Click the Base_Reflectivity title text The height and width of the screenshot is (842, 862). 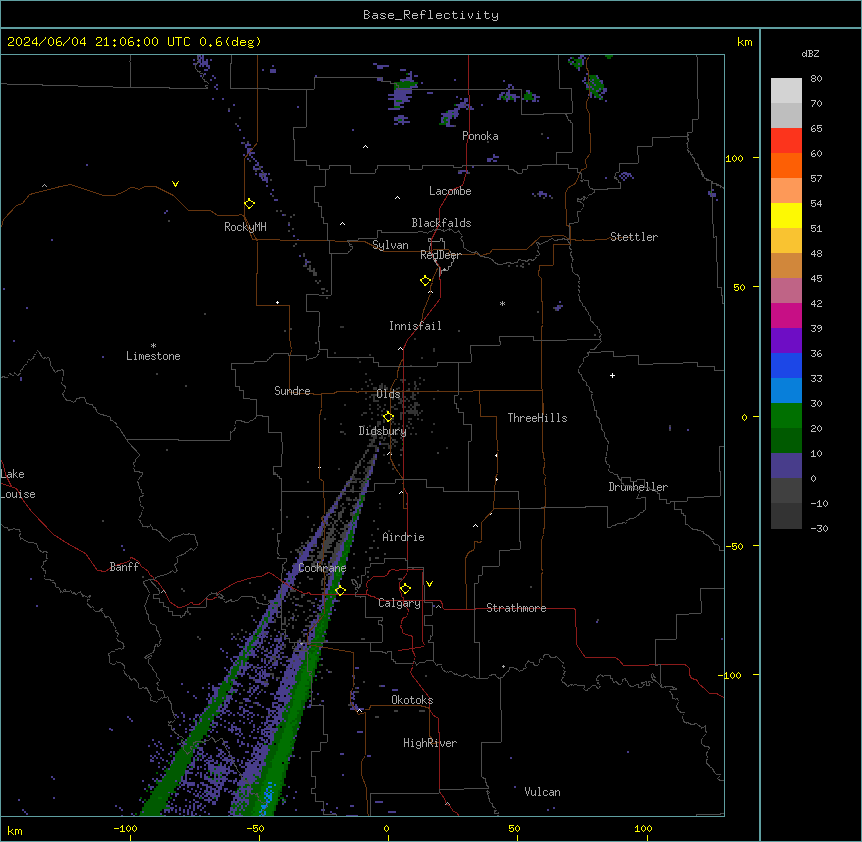[431, 15]
